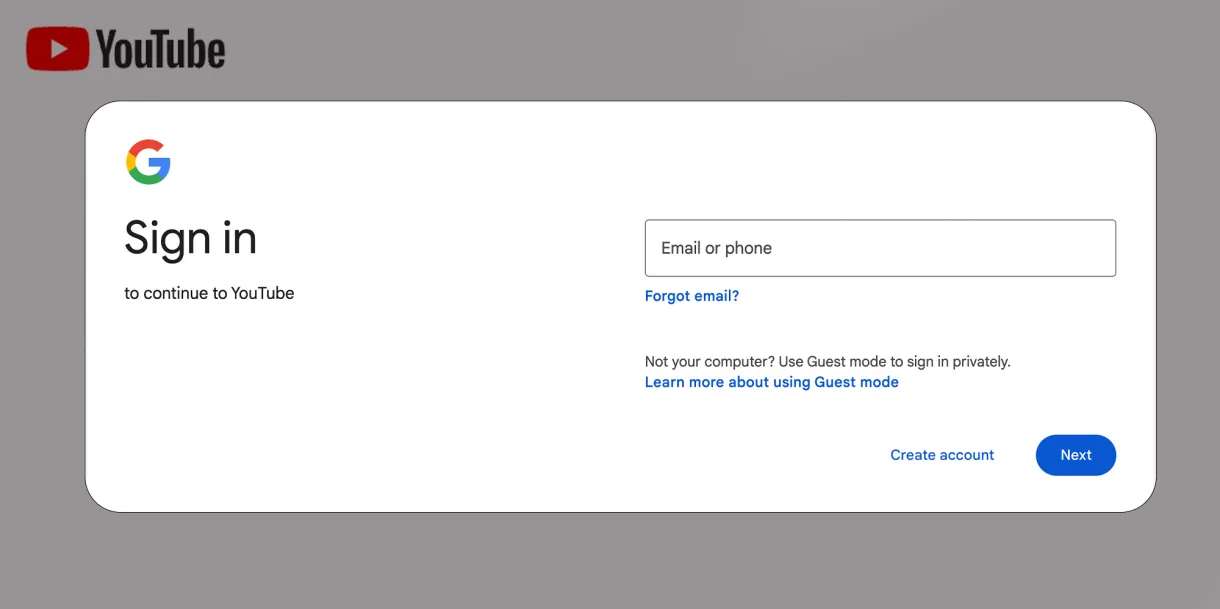Click the 'Not your computer?' guest mode text
Image resolution: width=1220 pixels, height=609 pixels.
(828, 361)
